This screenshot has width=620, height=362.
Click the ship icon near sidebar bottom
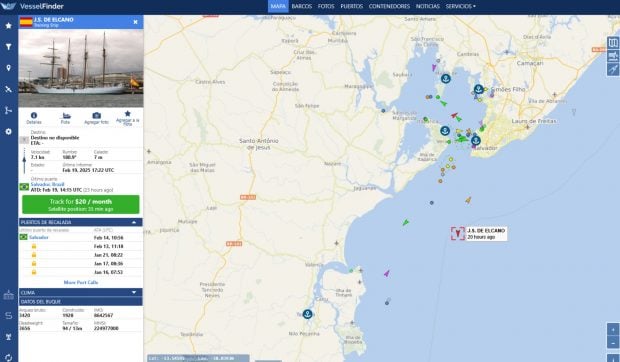8,295
